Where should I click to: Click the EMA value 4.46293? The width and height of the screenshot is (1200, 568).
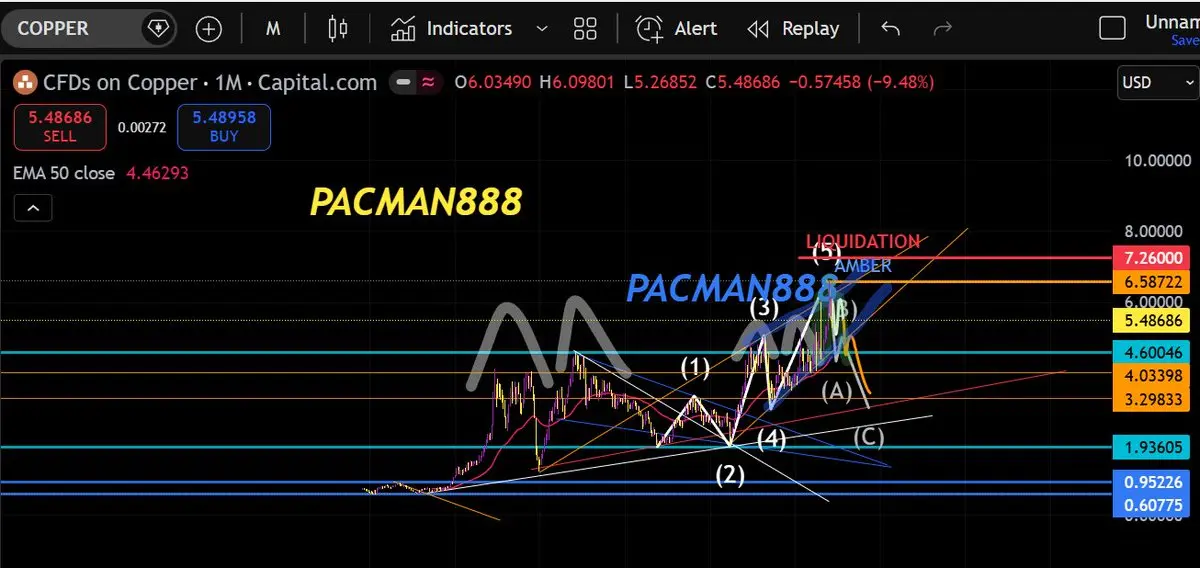[157, 173]
